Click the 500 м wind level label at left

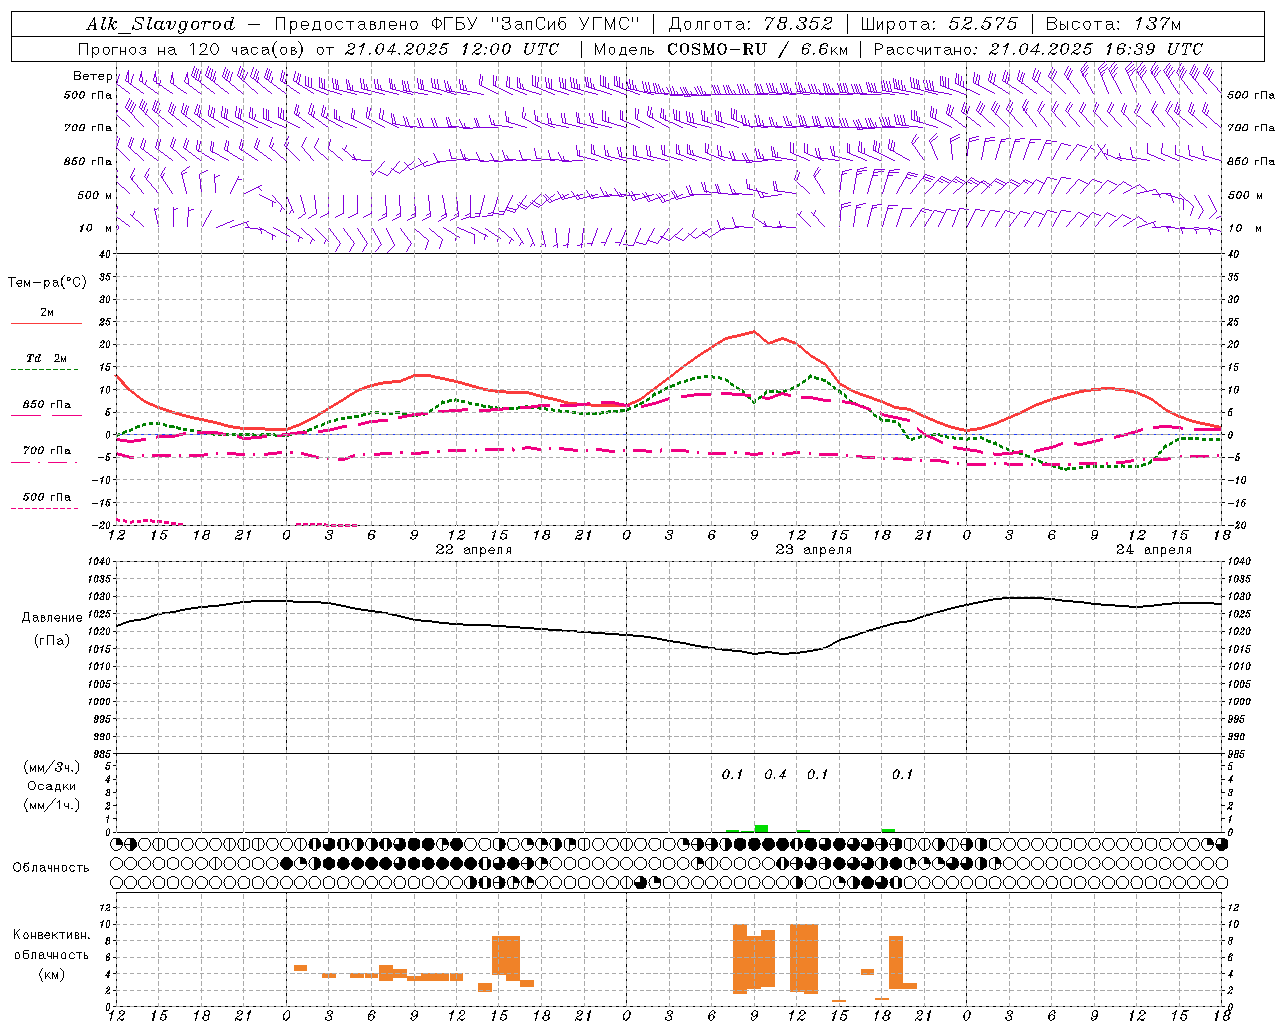click(95, 195)
